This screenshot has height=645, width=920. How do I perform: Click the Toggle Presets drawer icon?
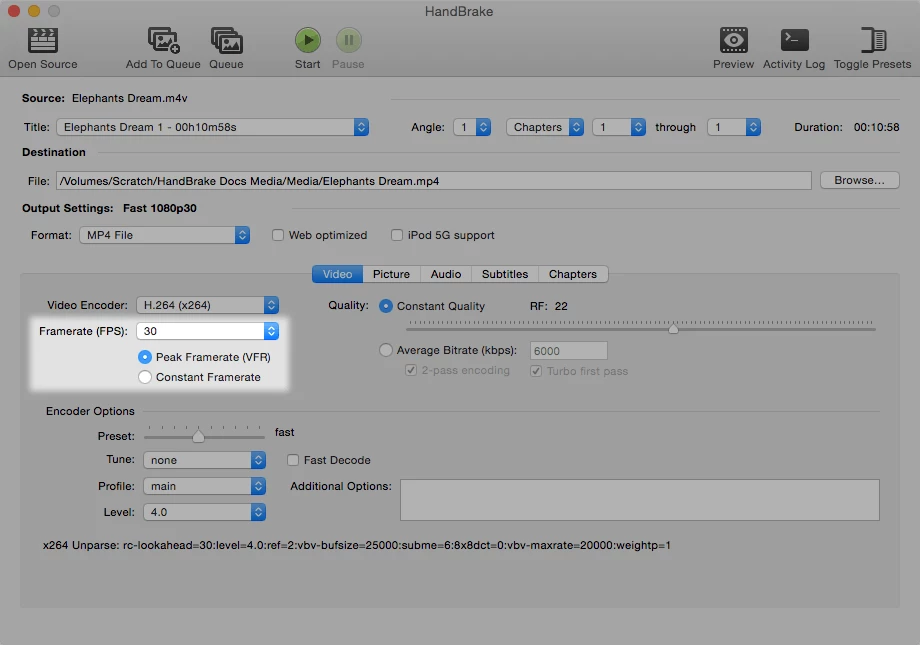coord(873,40)
